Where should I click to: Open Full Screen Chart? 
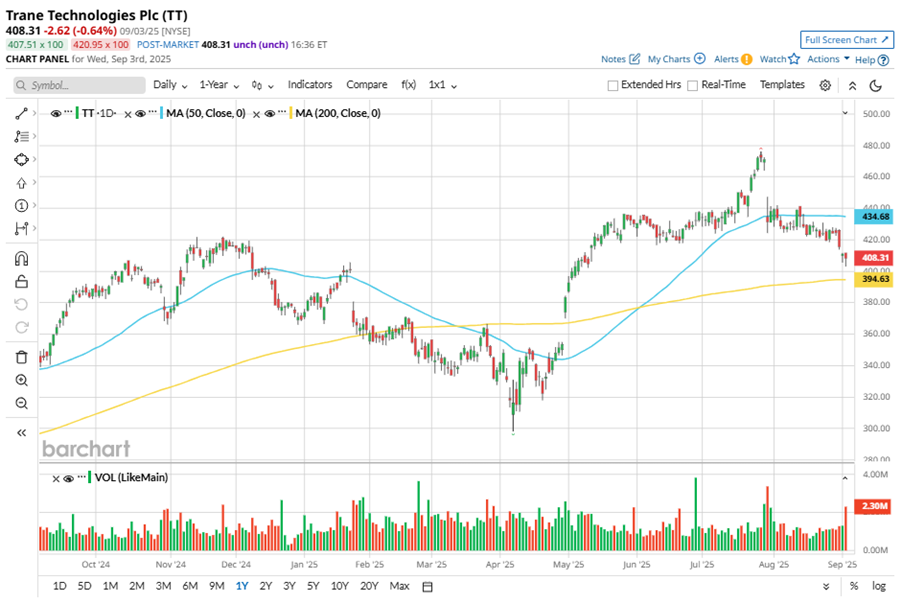(847, 40)
